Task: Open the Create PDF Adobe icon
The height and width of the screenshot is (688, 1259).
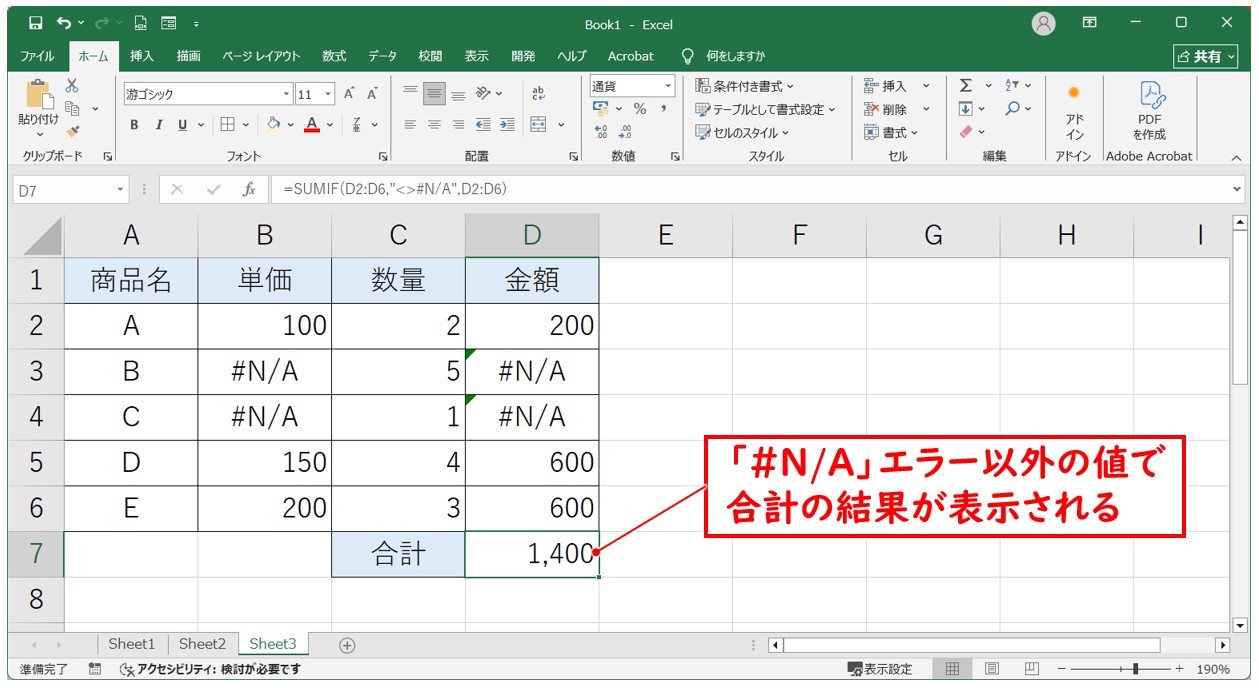Action: point(1149,110)
